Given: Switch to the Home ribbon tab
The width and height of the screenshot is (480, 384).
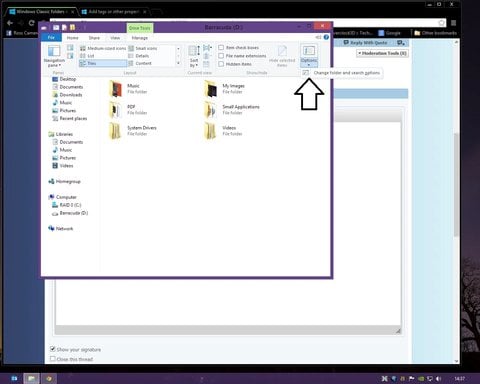Looking at the screenshot, I should [x=72, y=38].
